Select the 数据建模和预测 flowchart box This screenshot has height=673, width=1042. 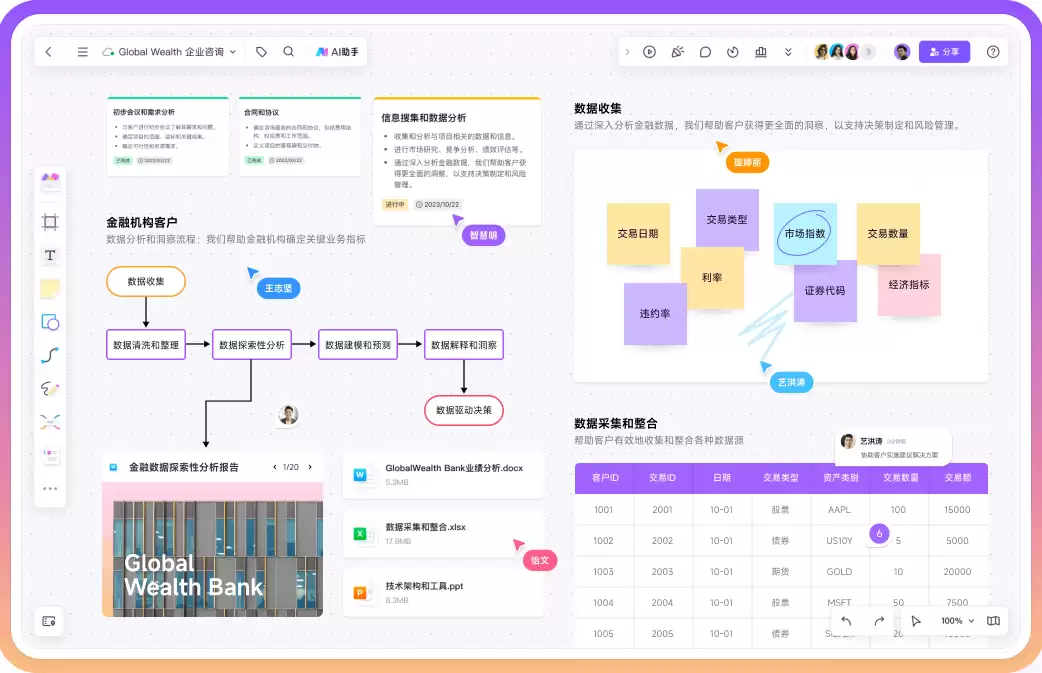(358, 345)
